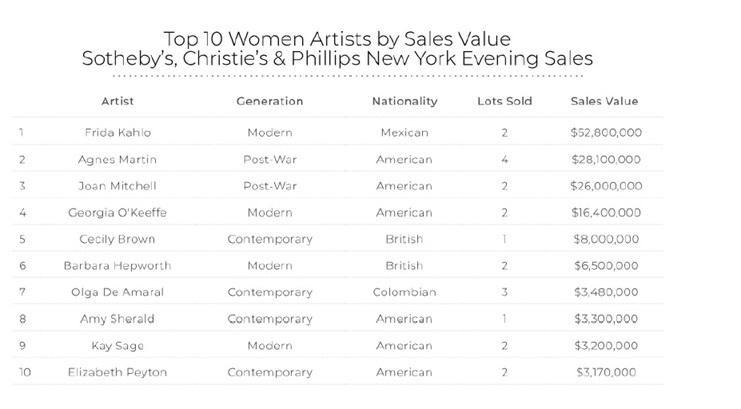Image resolution: width=741 pixels, height=409 pixels.
Task: Select the $28,100,000 sales value cell
Action: pyautogui.click(x=604, y=160)
